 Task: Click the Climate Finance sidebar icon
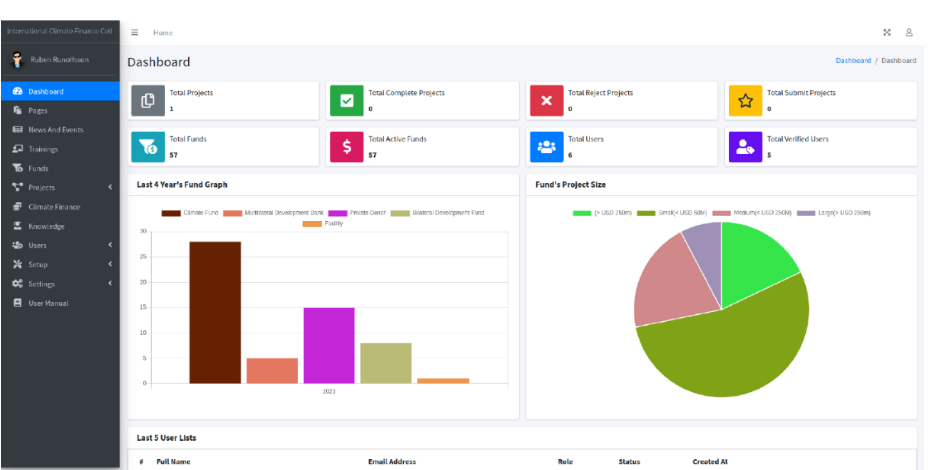tap(17, 207)
